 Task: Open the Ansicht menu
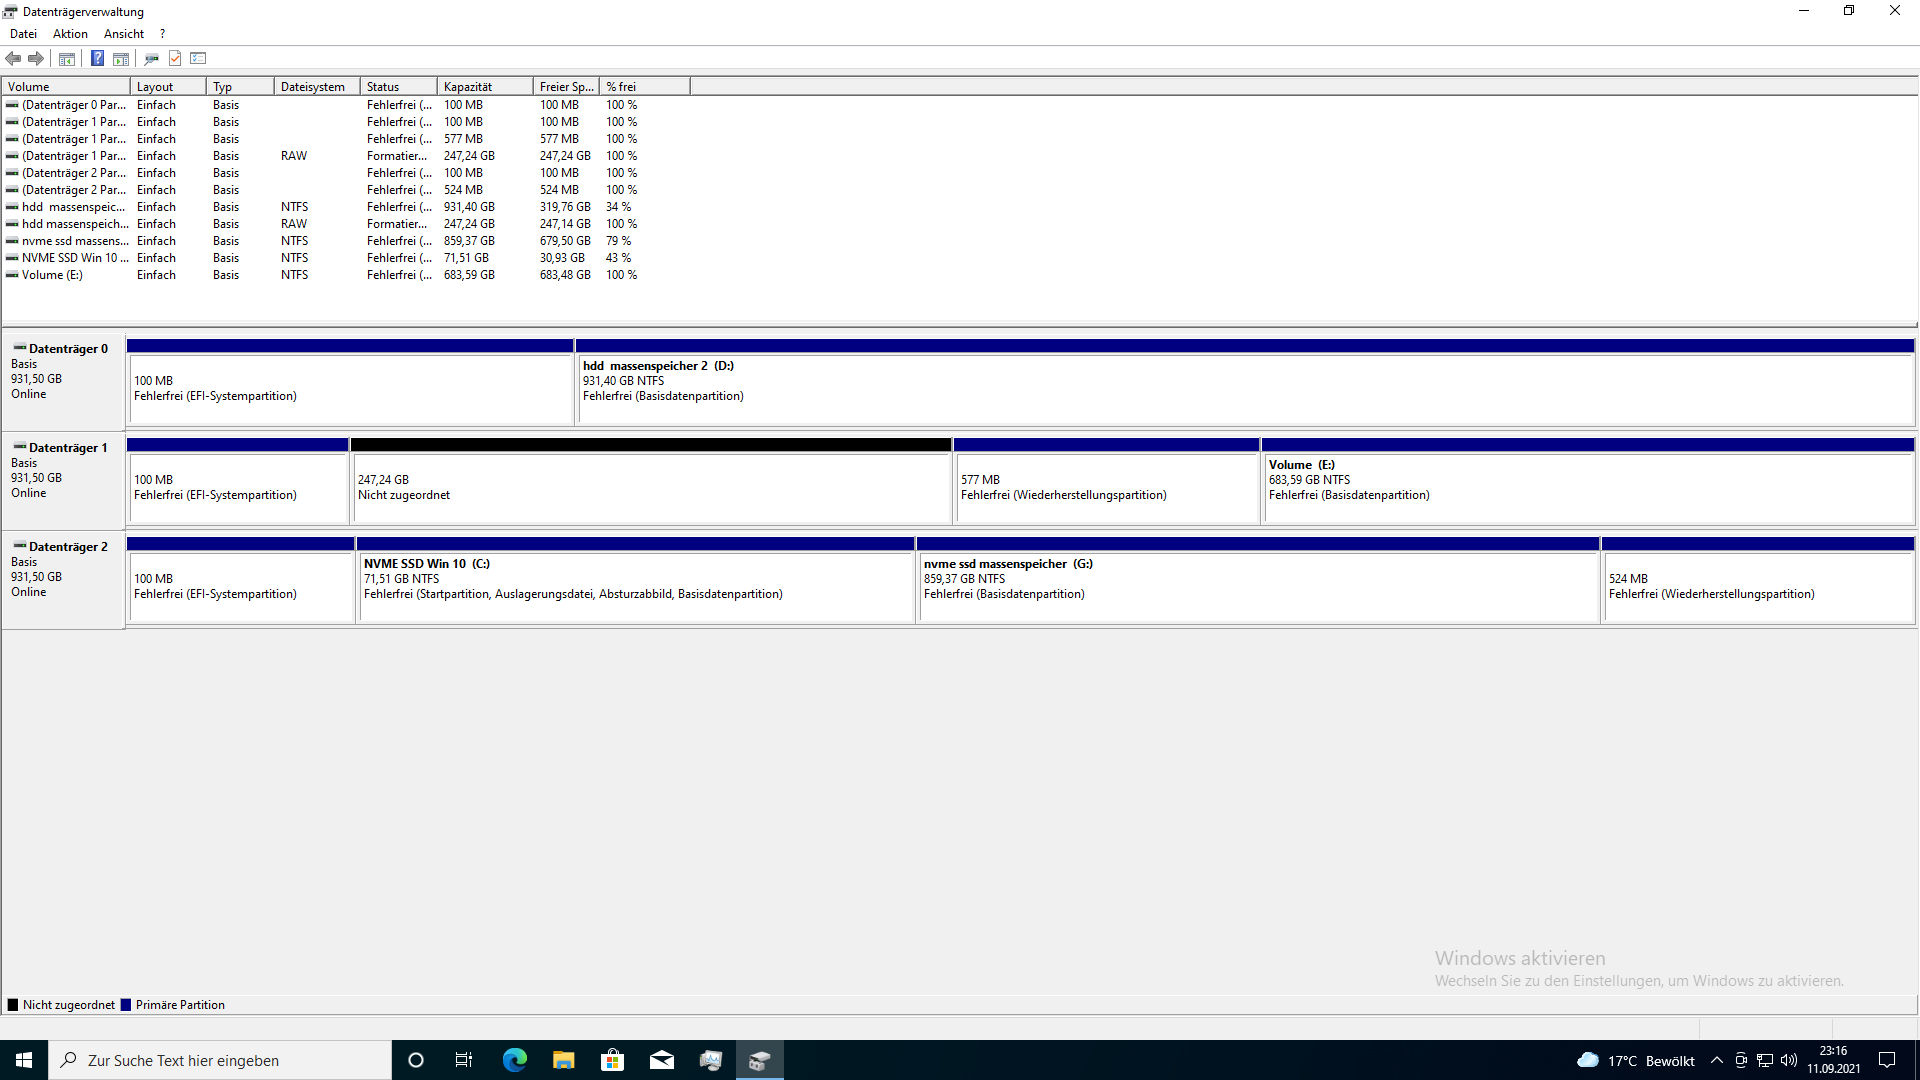pyautogui.click(x=124, y=33)
